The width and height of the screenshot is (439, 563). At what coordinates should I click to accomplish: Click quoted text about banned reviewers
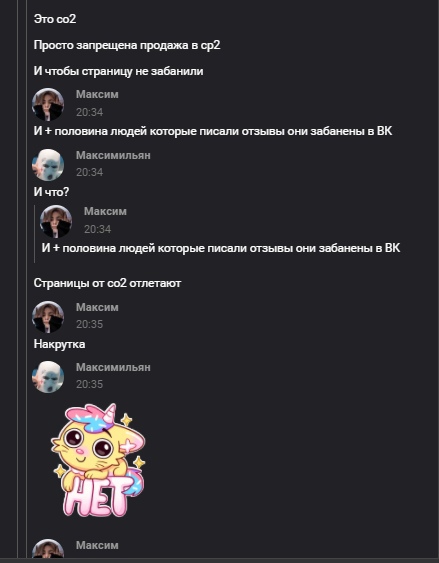[221, 248]
